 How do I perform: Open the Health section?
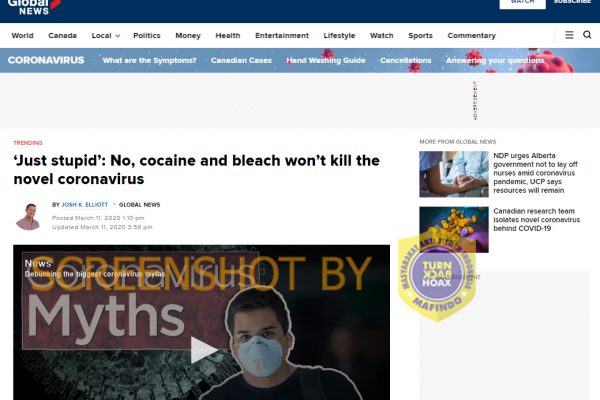coord(228,36)
